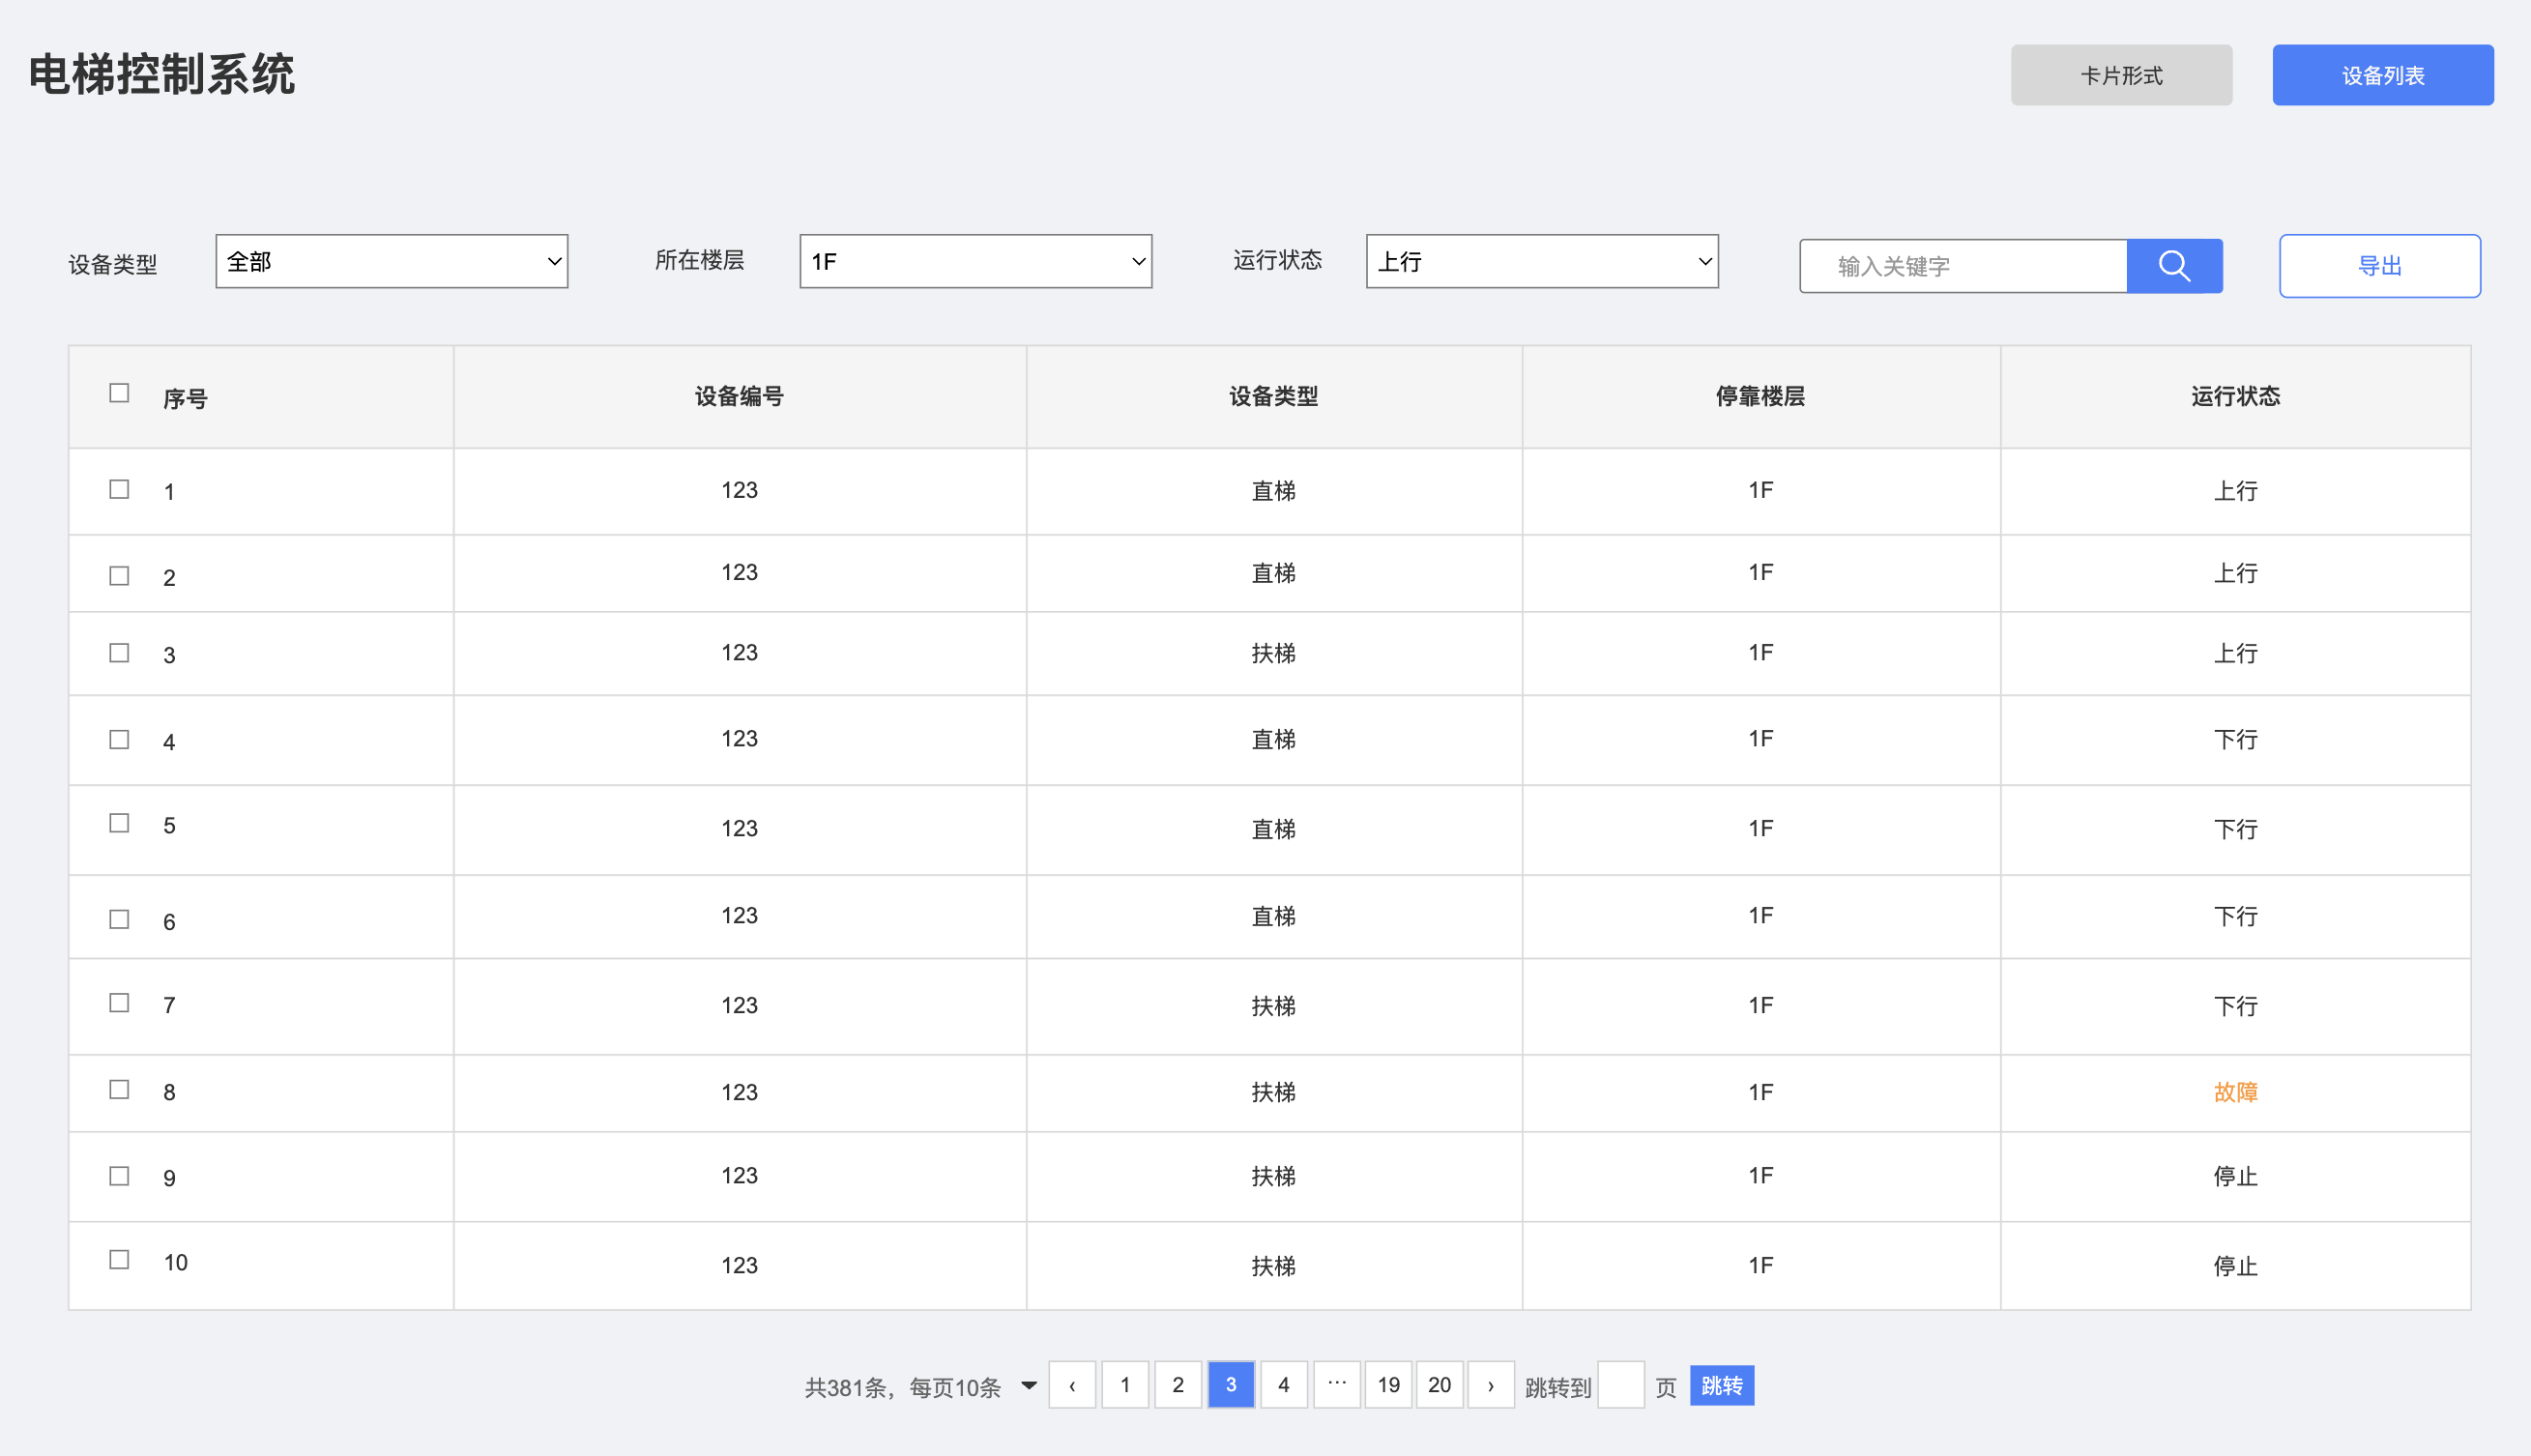Switch to 卡片形式 view
The height and width of the screenshot is (1456, 2531).
pyautogui.click(x=2121, y=75)
